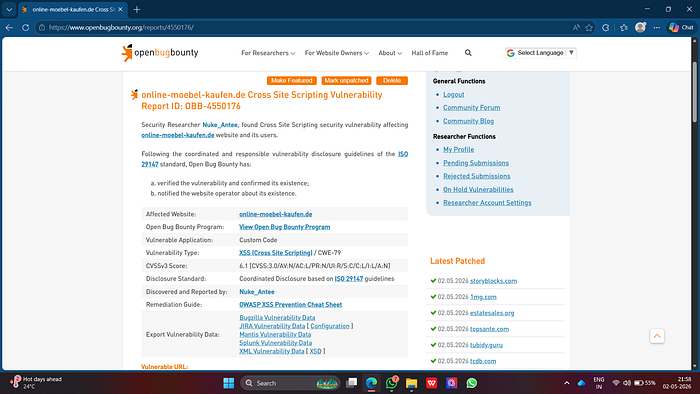Open the XSD schema link
Image resolution: width=700 pixels, height=394 pixels.
315,352
